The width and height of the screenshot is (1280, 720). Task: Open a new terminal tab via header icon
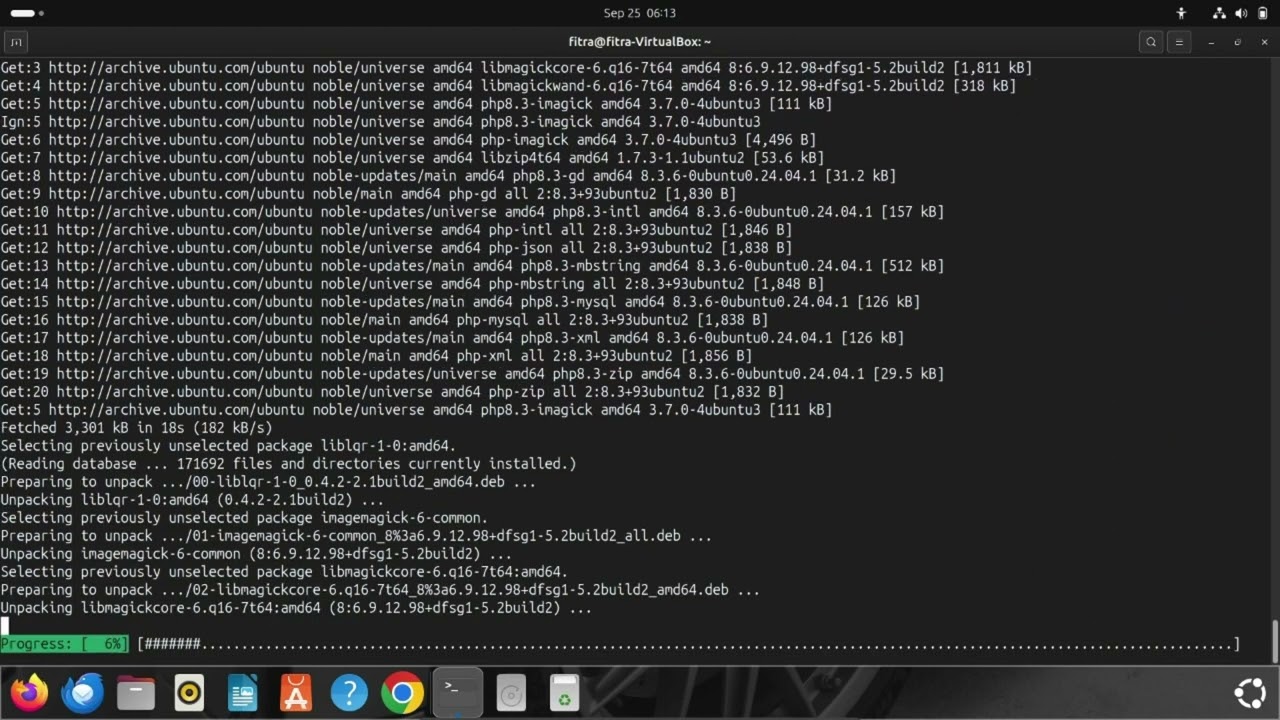point(16,42)
